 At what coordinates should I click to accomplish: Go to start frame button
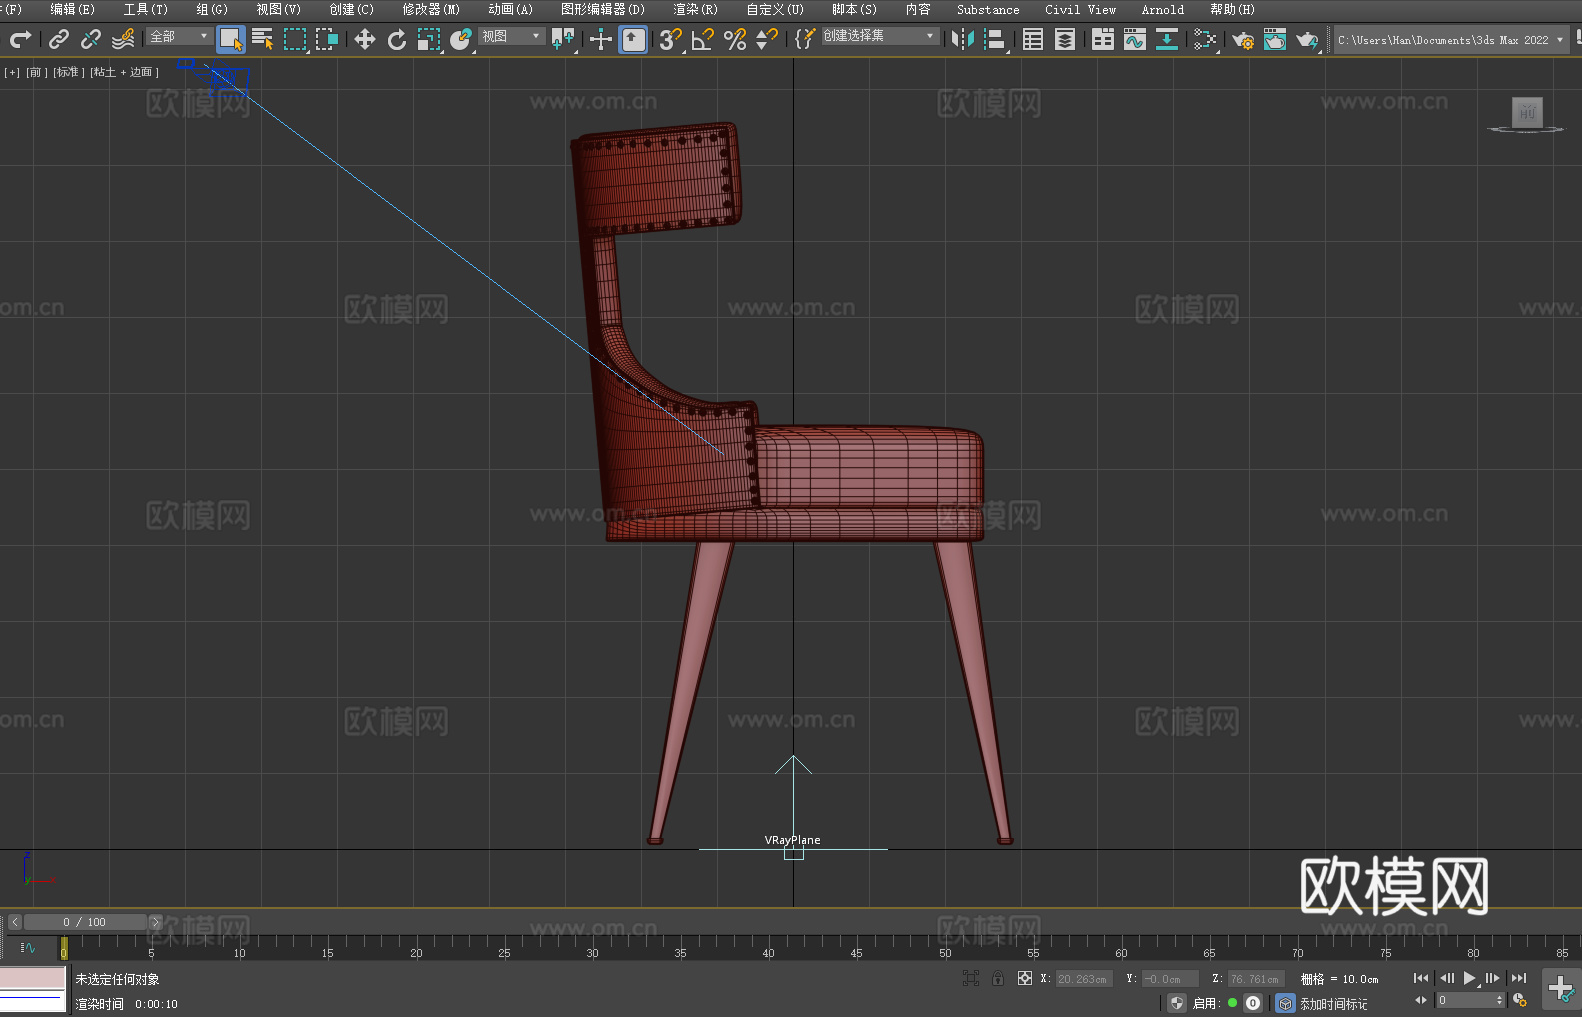1421,978
